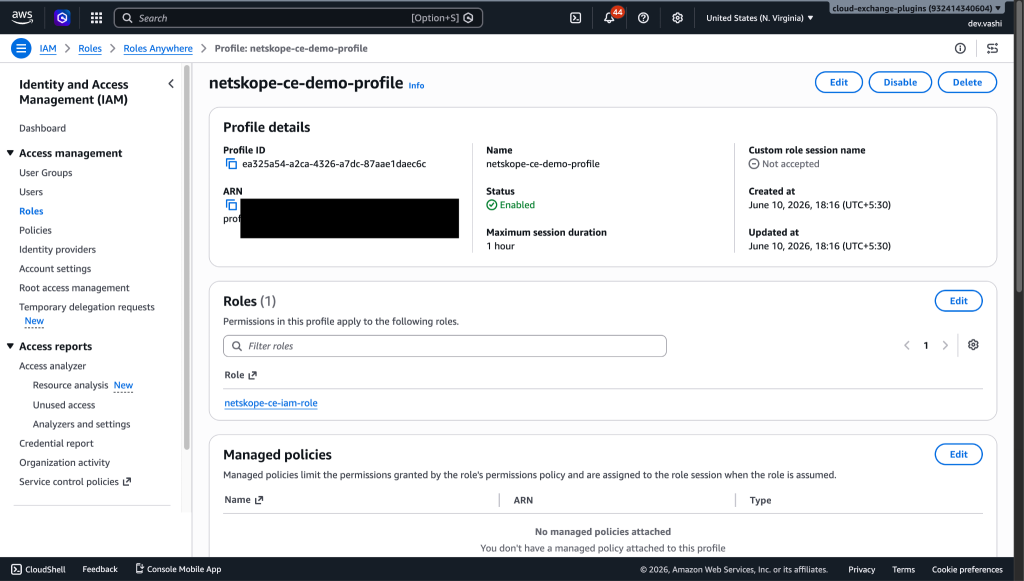
Task: Go to previous page of roles
Action: [x=906, y=345]
